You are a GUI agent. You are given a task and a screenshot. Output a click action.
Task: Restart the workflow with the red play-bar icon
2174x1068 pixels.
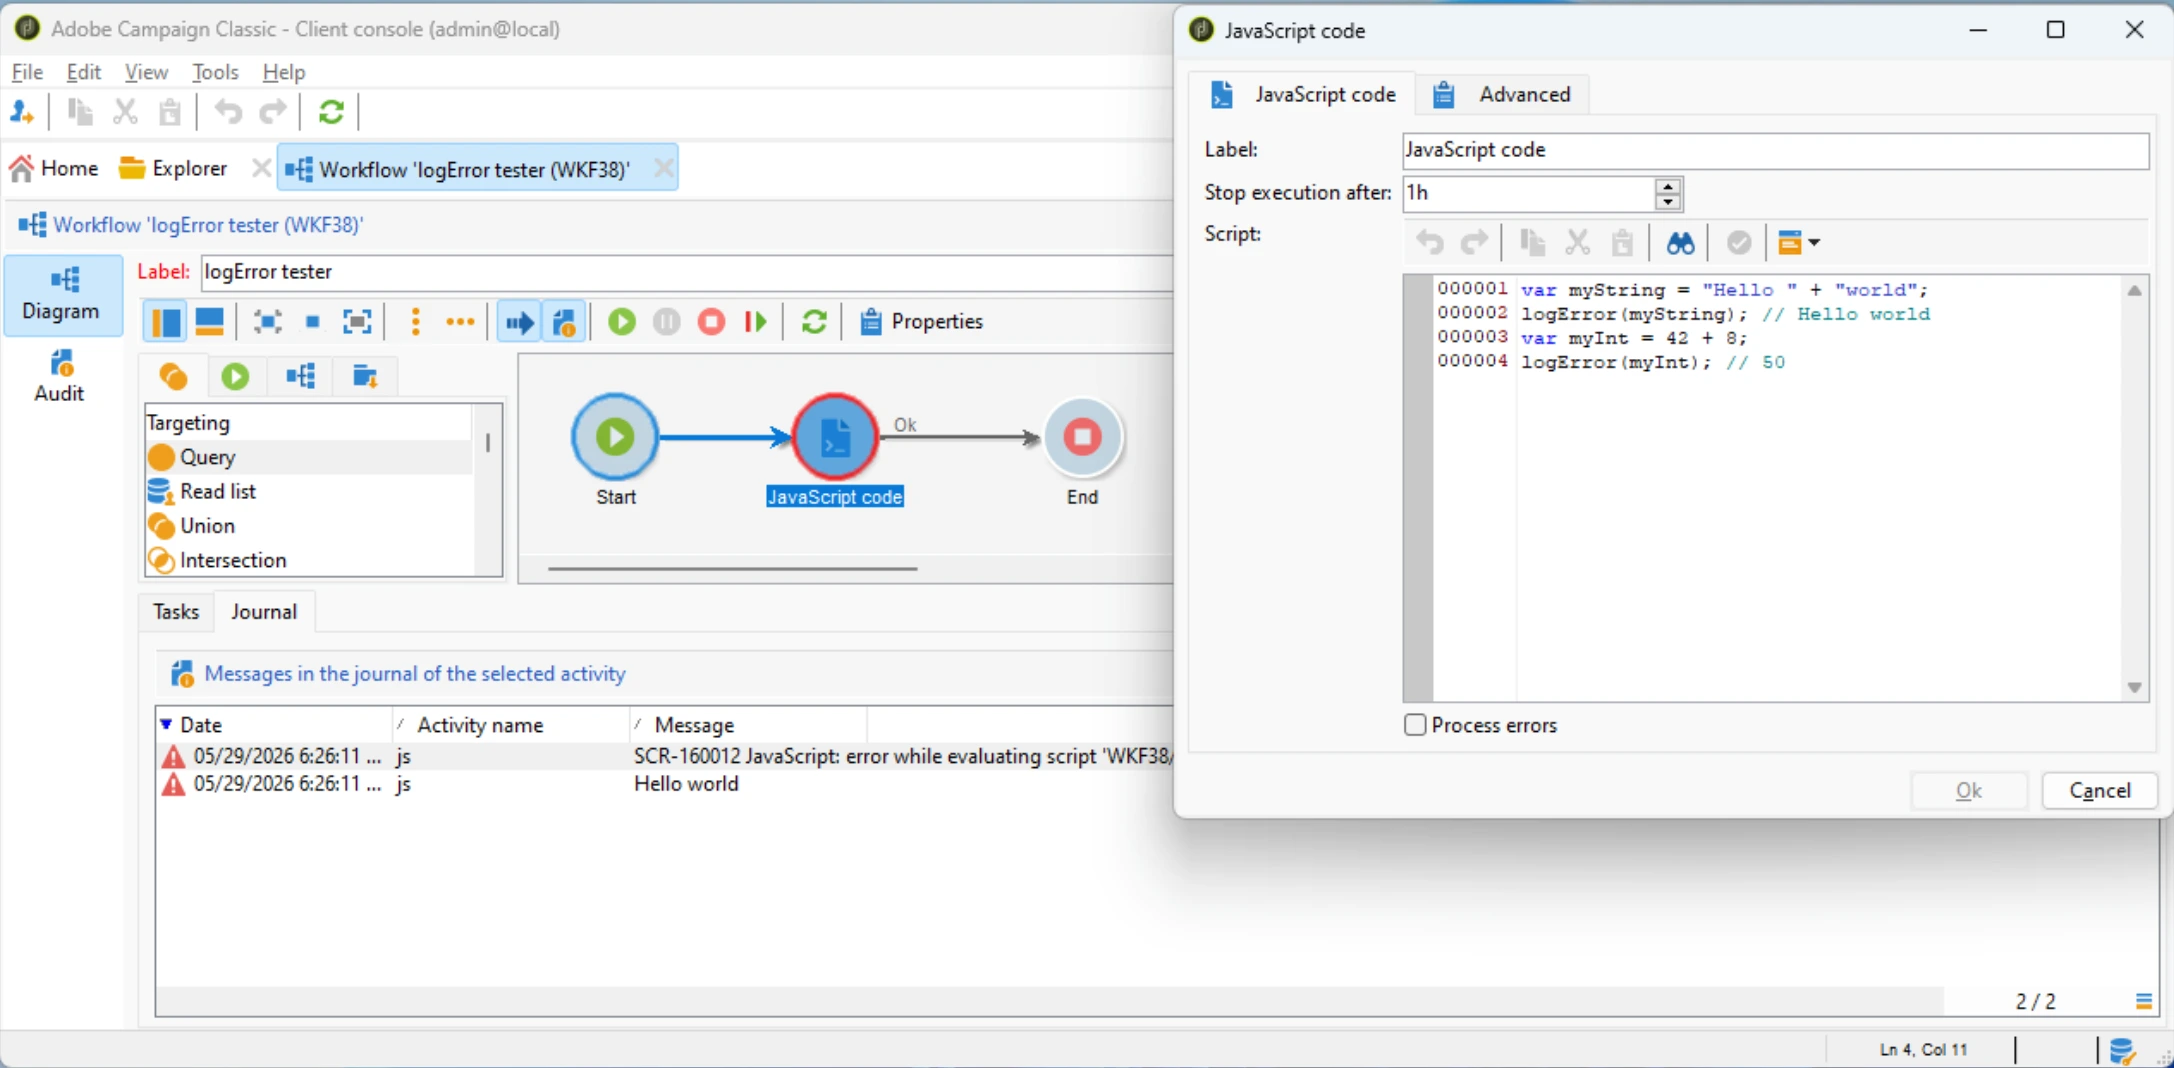pyautogui.click(x=756, y=322)
